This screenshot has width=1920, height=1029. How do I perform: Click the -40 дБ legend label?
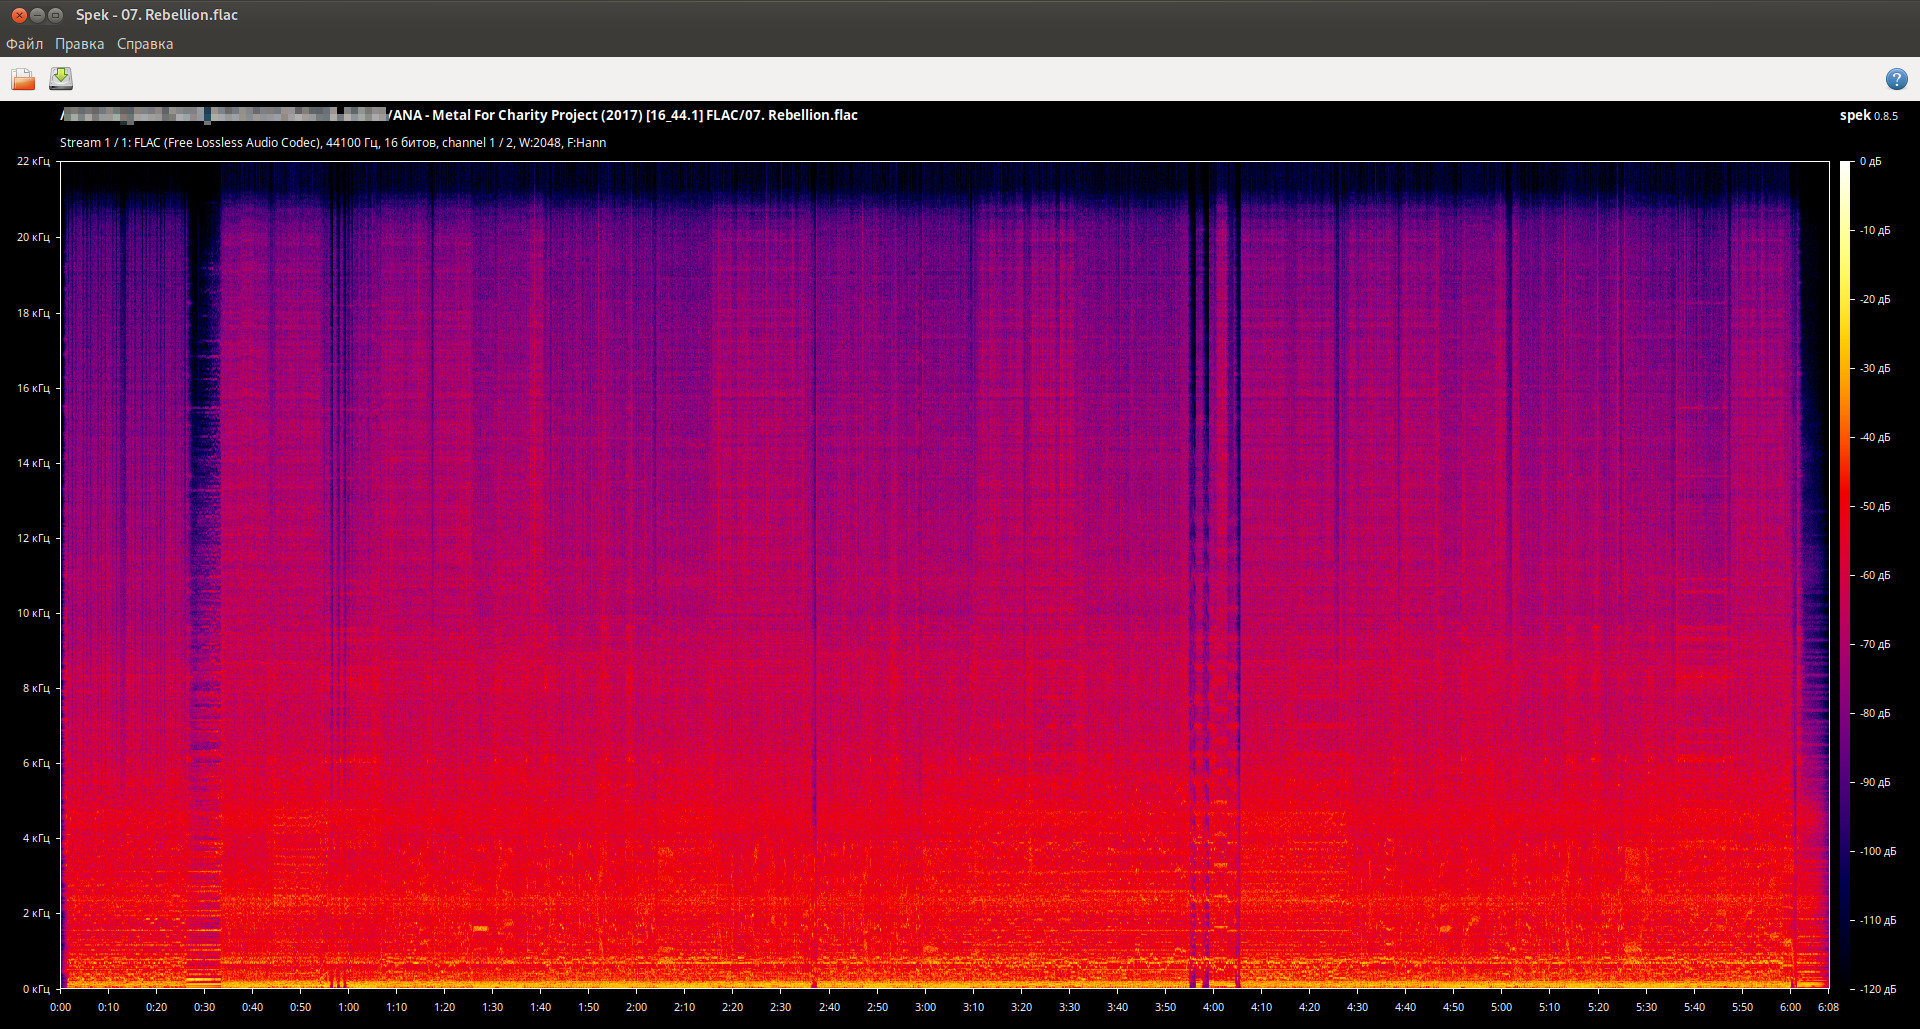(x=1875, y=437)
